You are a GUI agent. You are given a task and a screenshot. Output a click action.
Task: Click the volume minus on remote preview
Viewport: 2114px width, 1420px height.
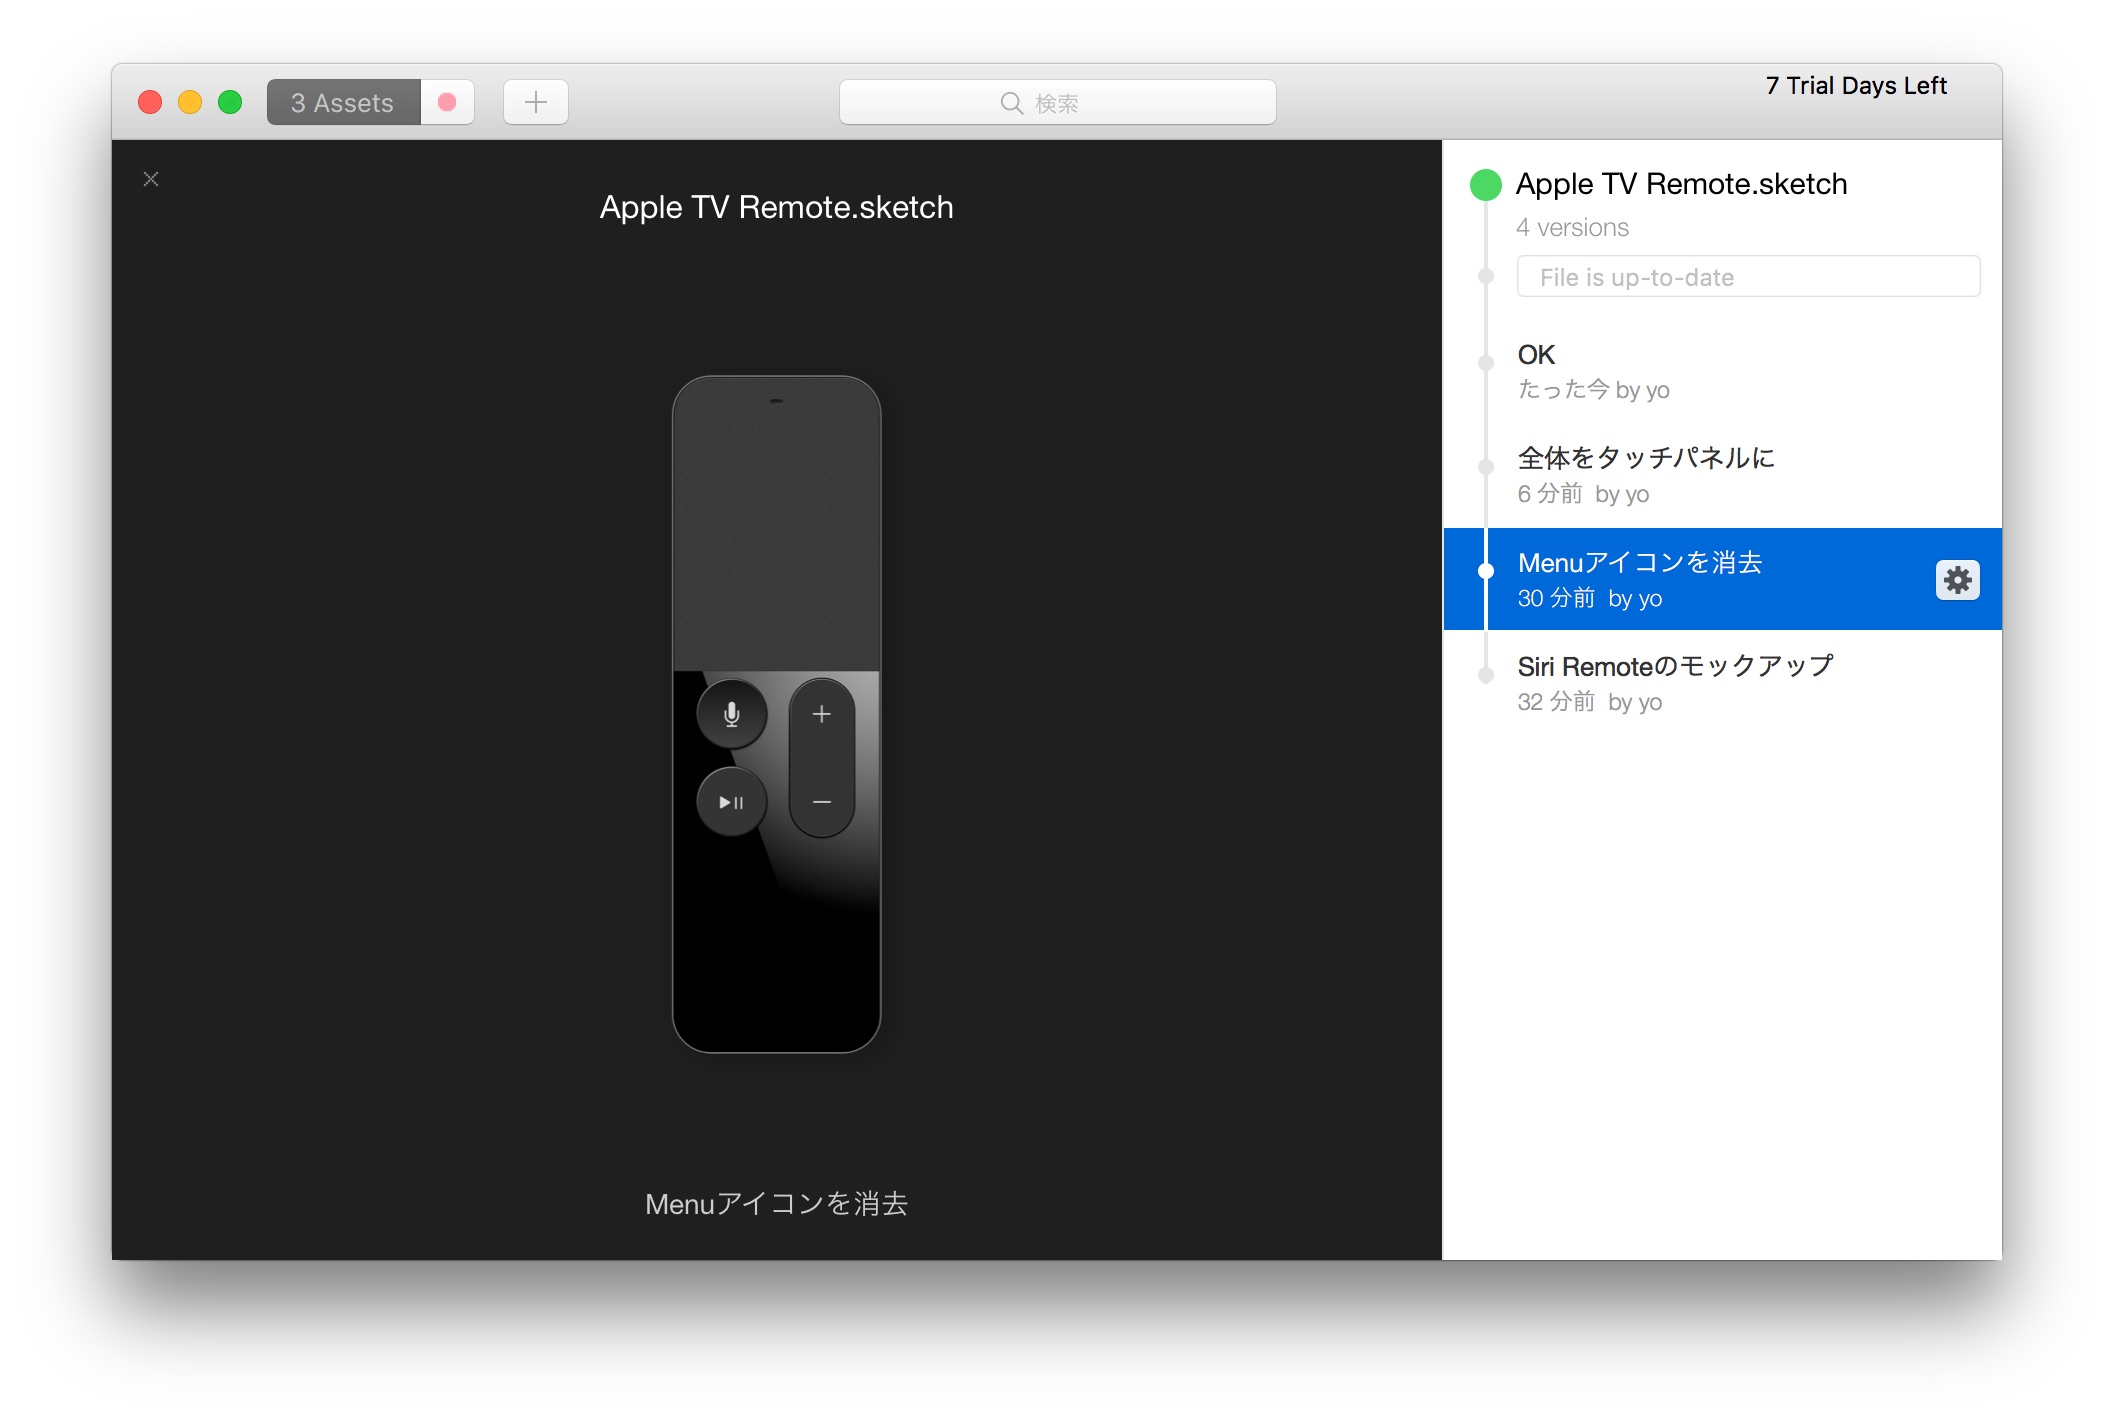[822, 802]
